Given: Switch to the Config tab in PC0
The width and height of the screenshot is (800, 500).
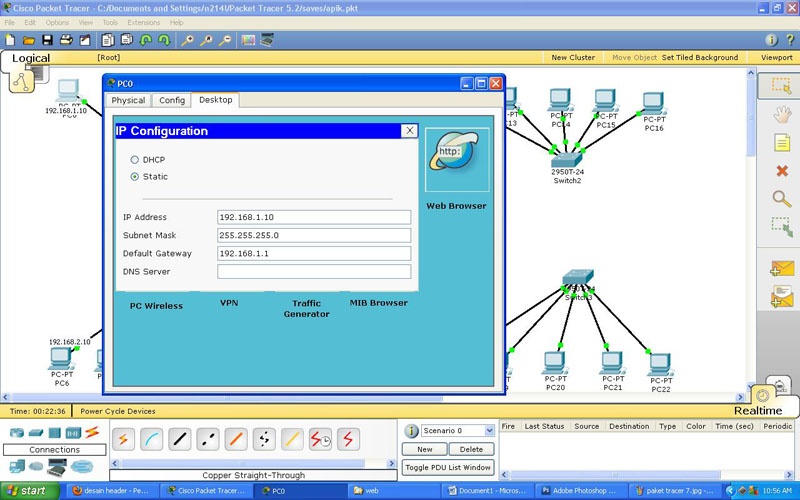Looking at the screenshot, I should point(172,101).
